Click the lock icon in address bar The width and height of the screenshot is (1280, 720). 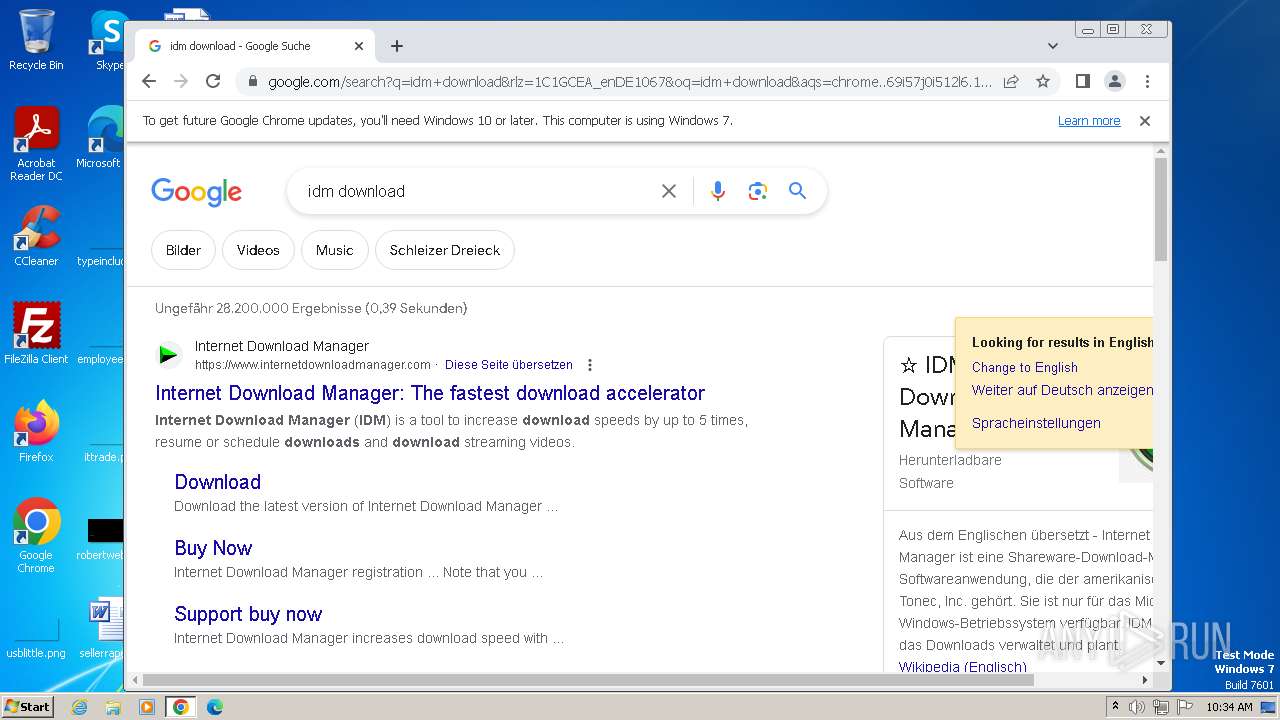[x=253, y=82]
